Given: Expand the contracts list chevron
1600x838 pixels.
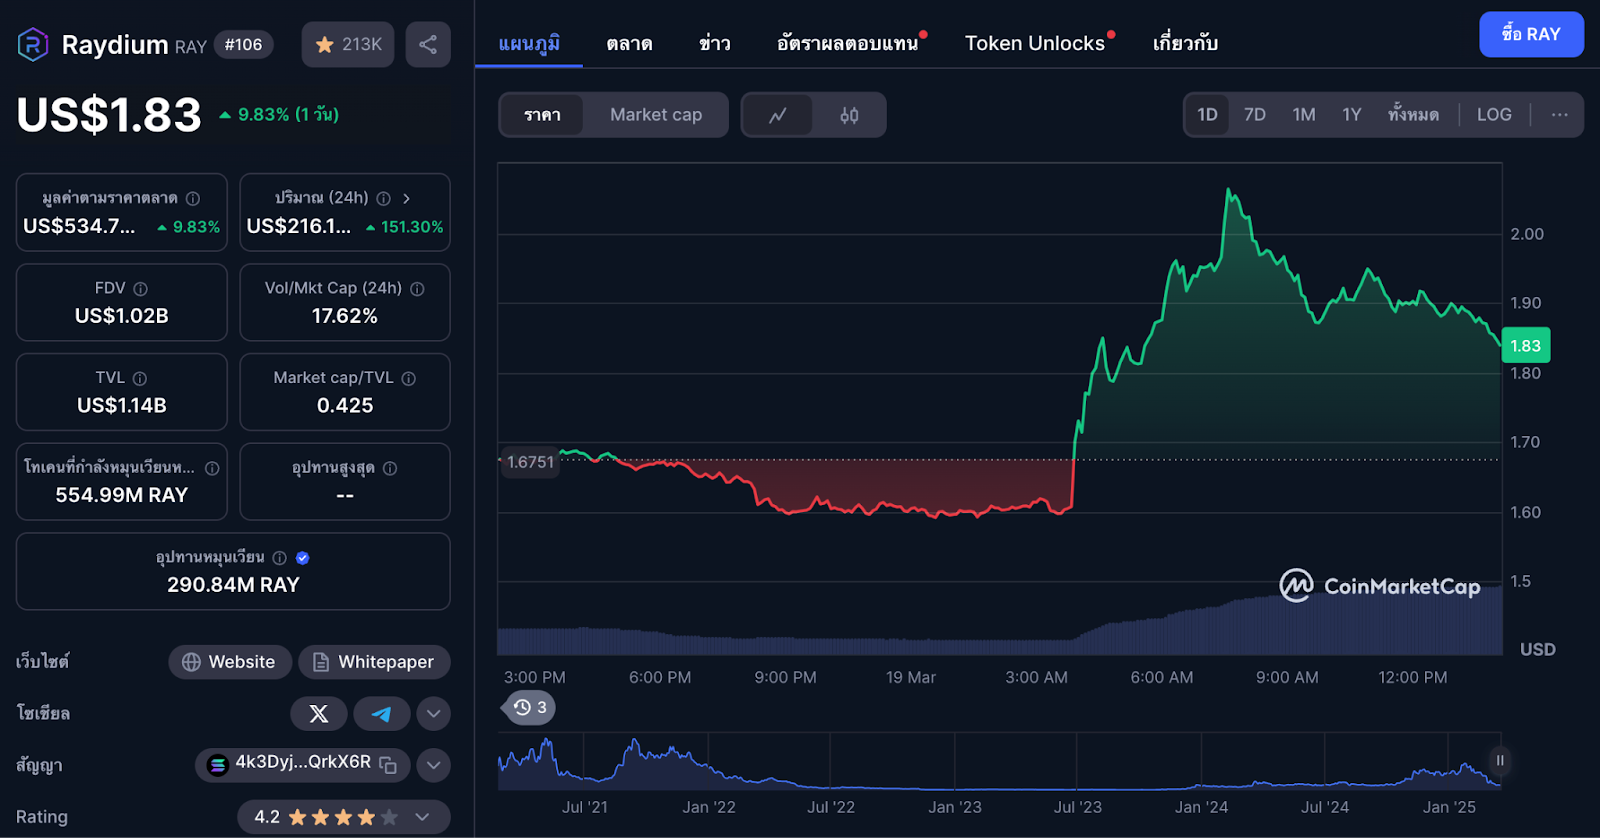Looking at the screenshot, I should click(433, 766).
